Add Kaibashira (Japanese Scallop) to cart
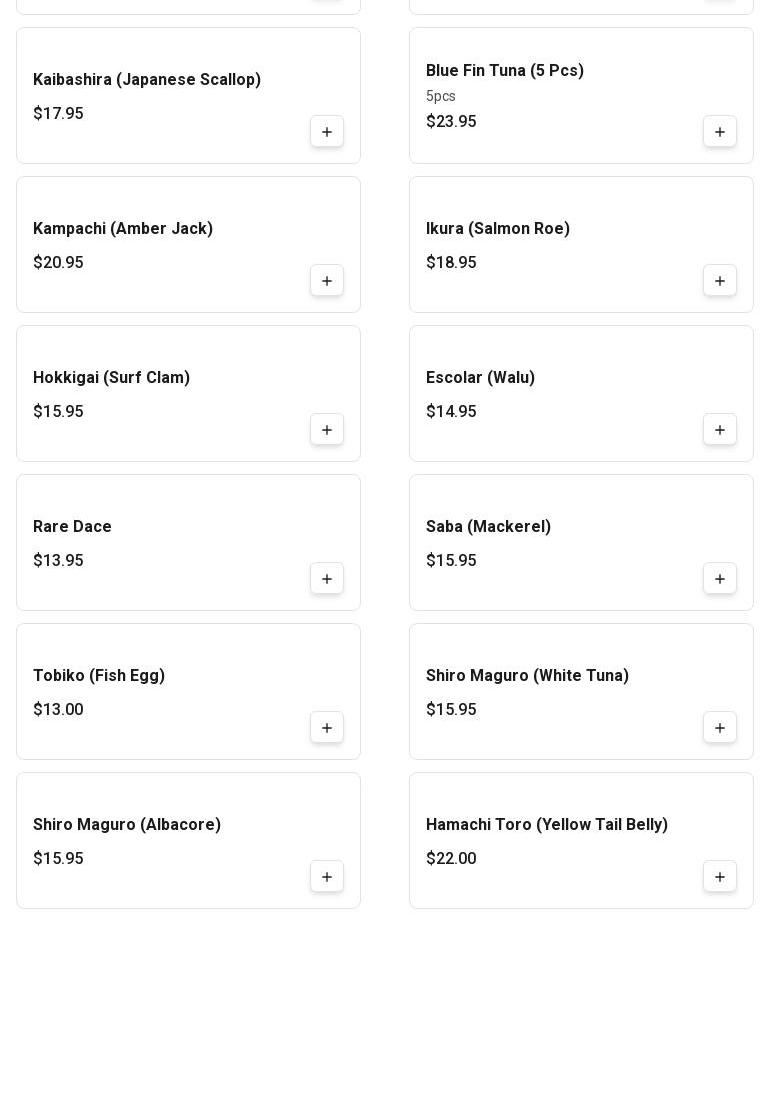The height and width of the screenshot is (1103, 770). tap(327, 132)
